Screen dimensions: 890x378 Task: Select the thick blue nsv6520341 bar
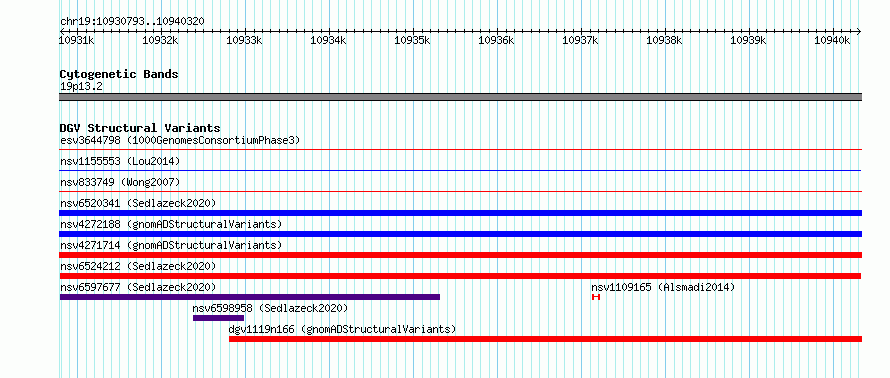pos(460,213)
